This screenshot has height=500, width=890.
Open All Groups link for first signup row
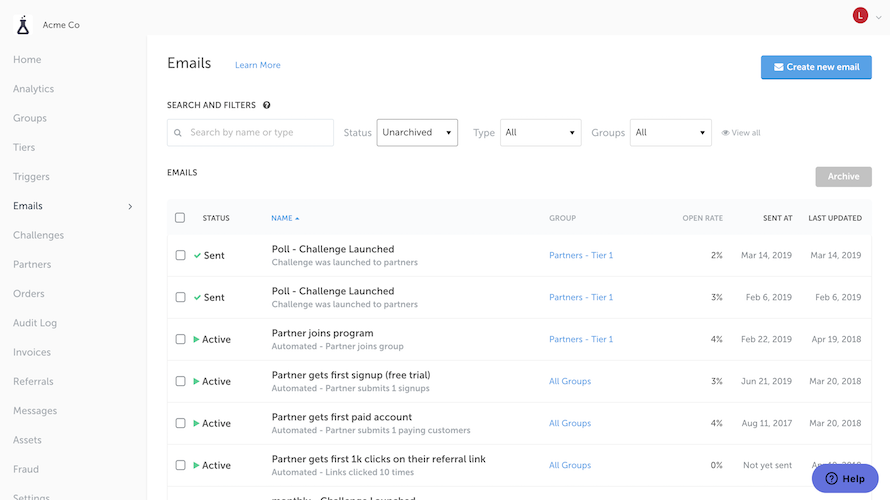(570, 381)
